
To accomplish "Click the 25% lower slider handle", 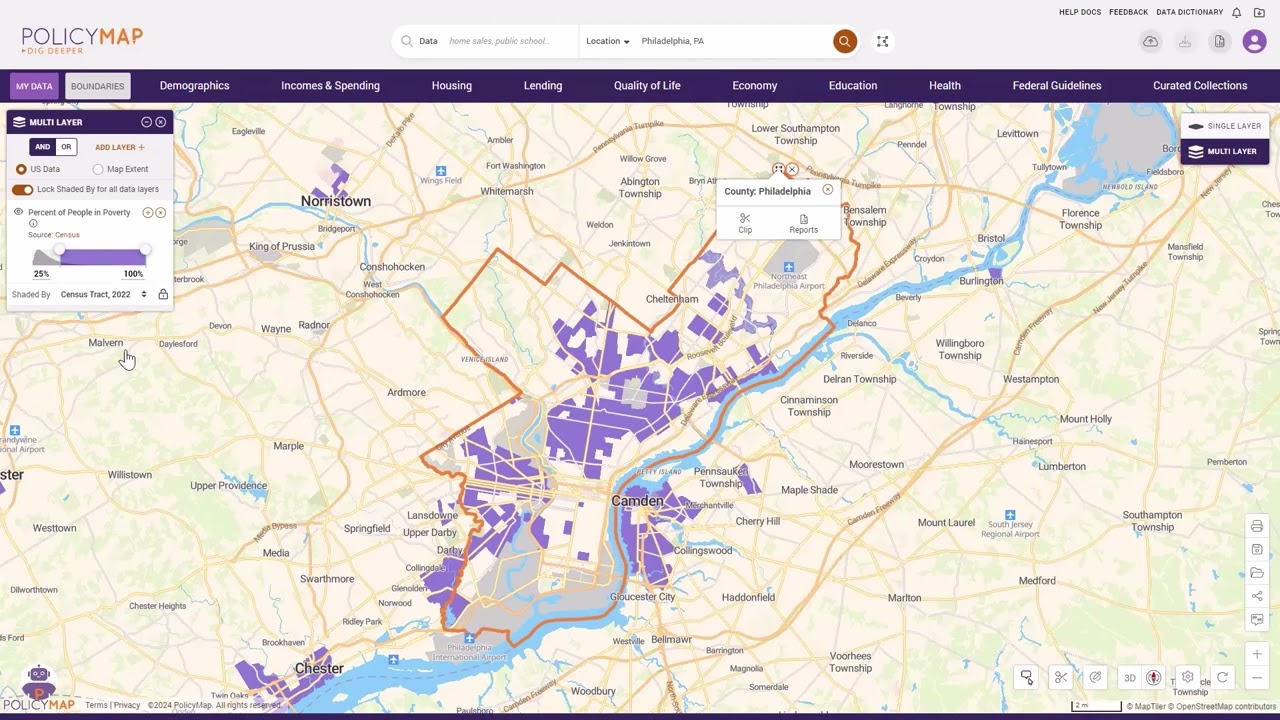I will 60,250.
